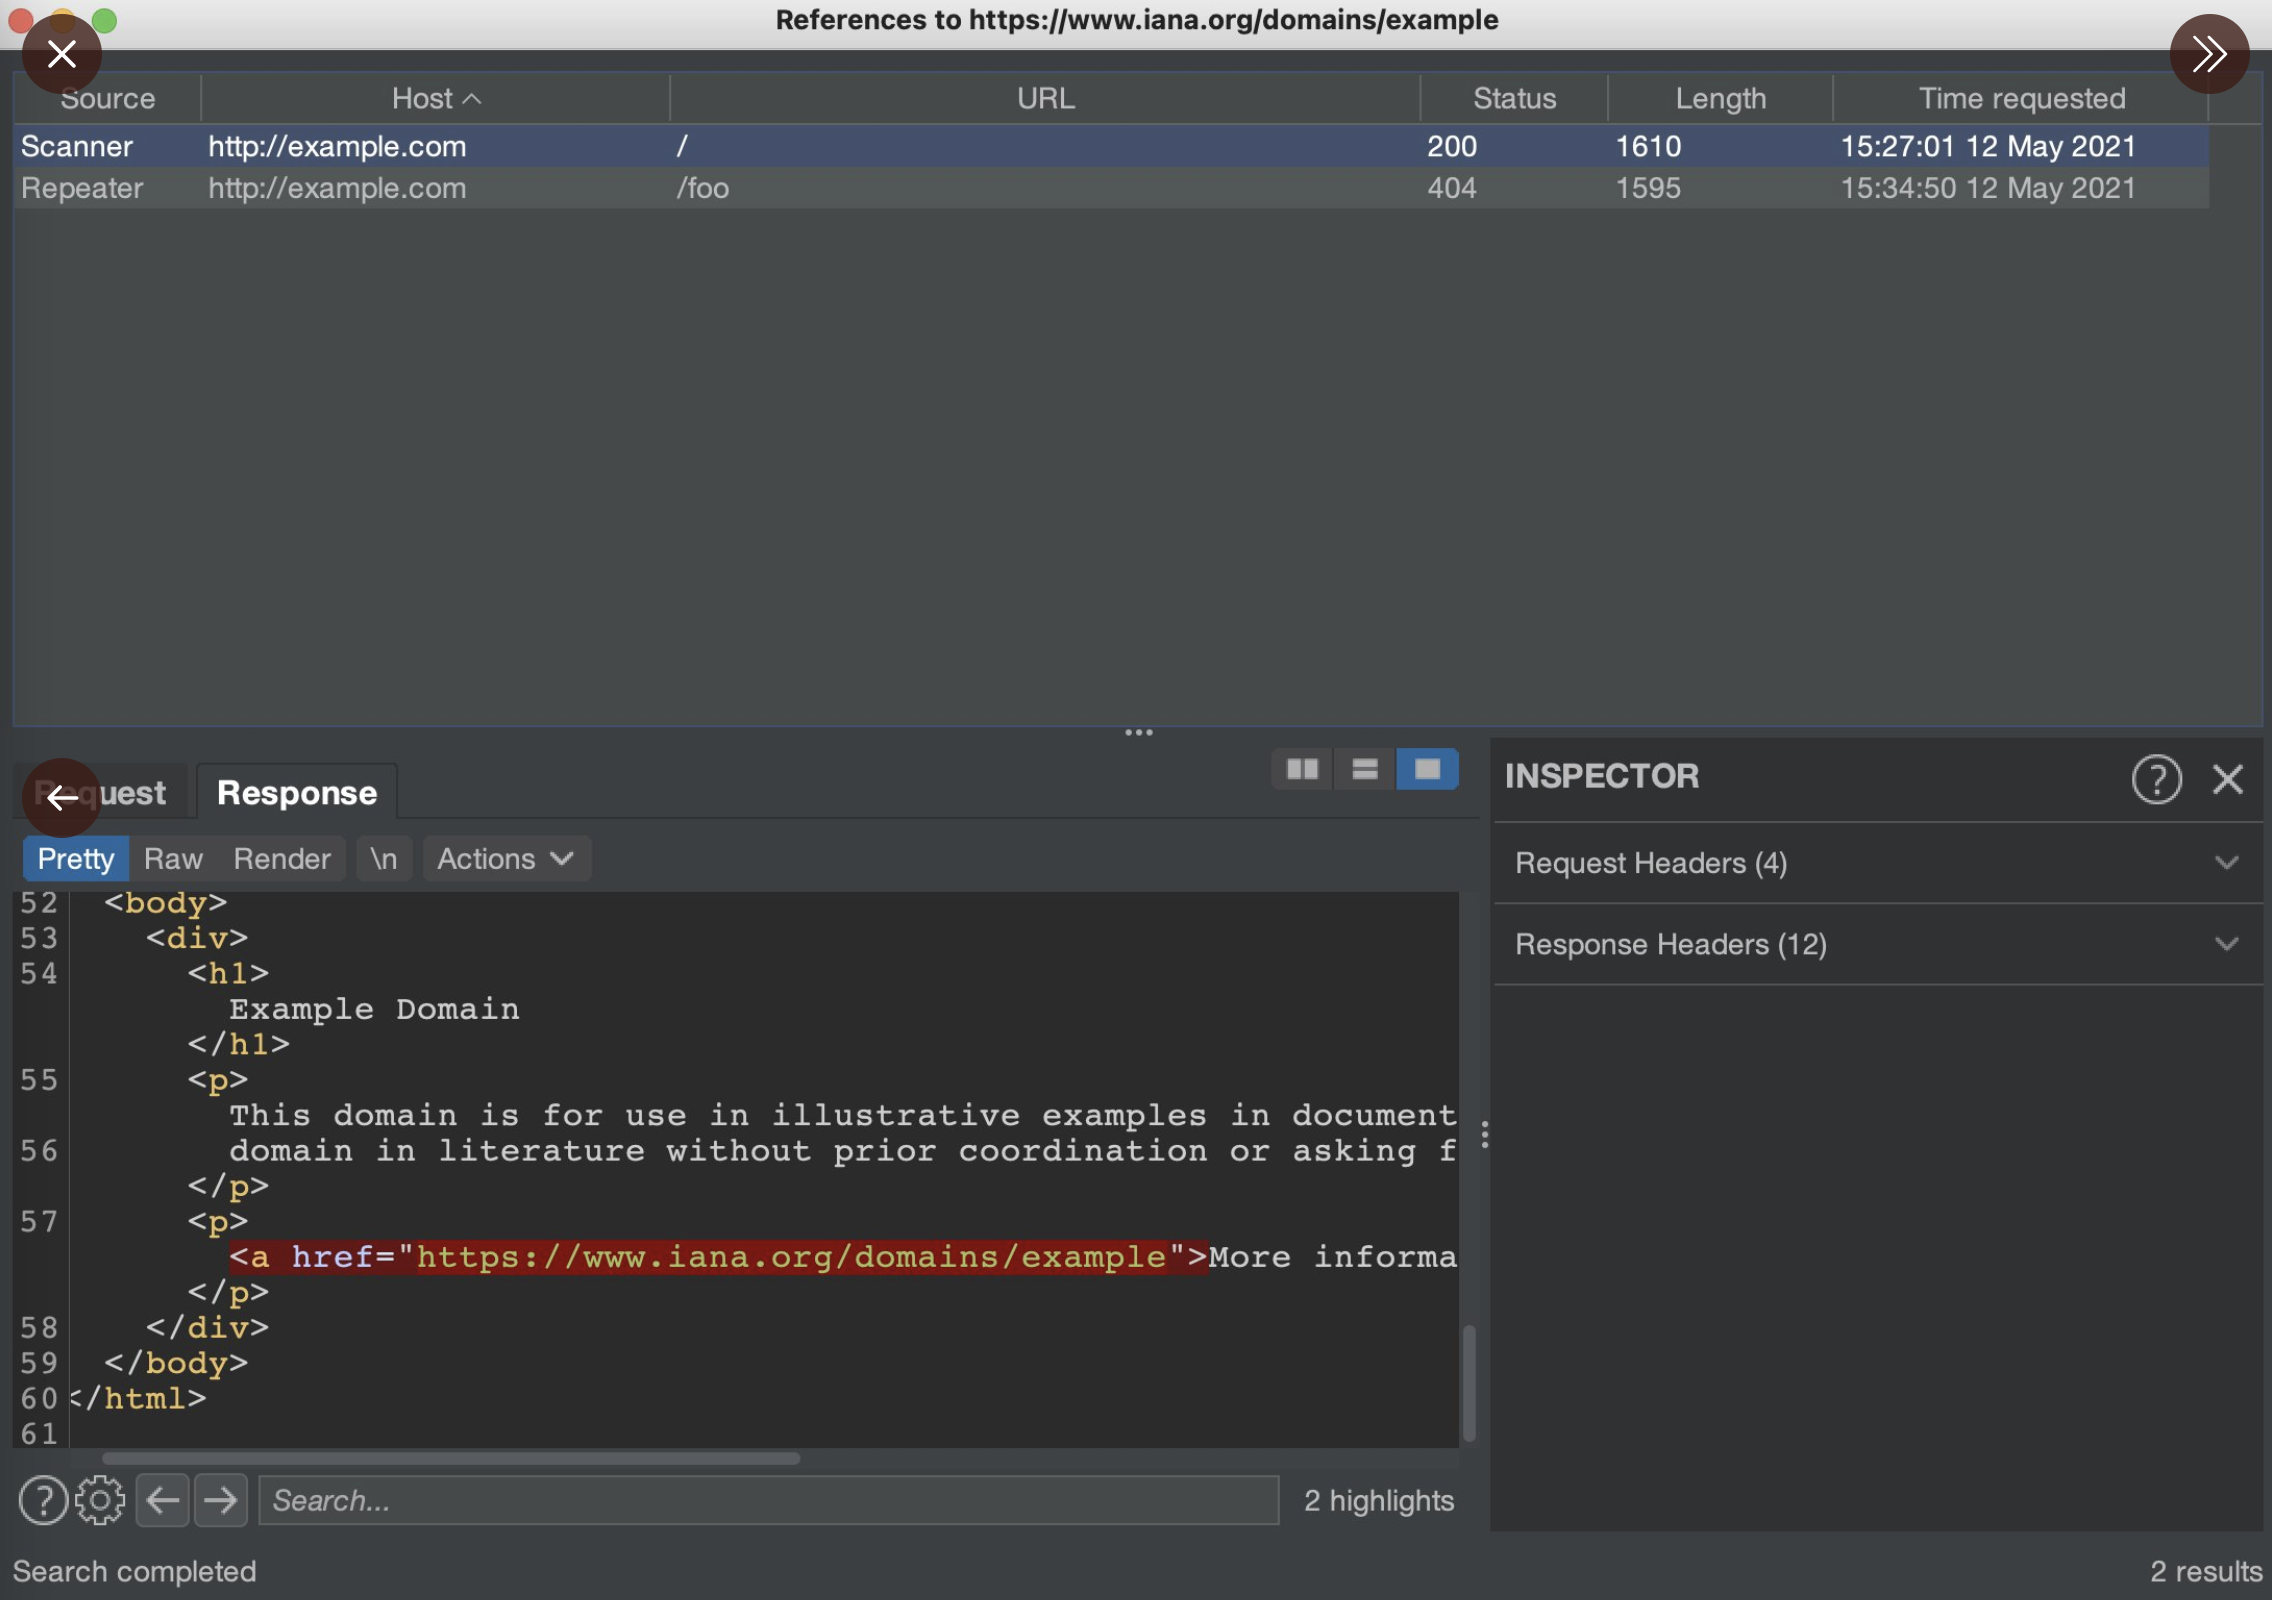This screenshot has width=2272, height=1600.
Task: Select stacked horizontal layout icon
Action: (1365, 769)
